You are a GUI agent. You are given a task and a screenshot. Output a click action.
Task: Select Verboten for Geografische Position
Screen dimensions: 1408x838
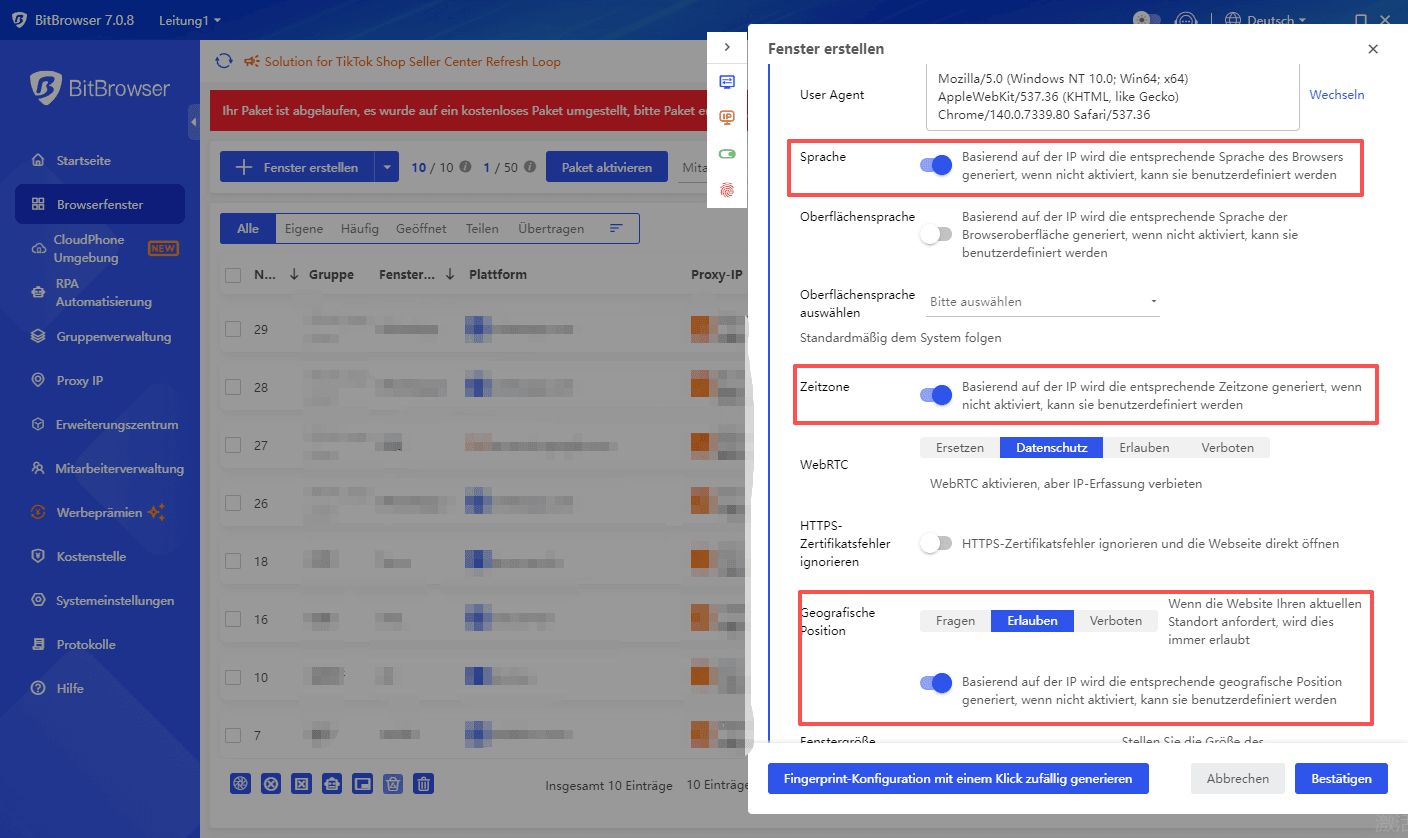pyautogui.click(x=1115, y=621)
